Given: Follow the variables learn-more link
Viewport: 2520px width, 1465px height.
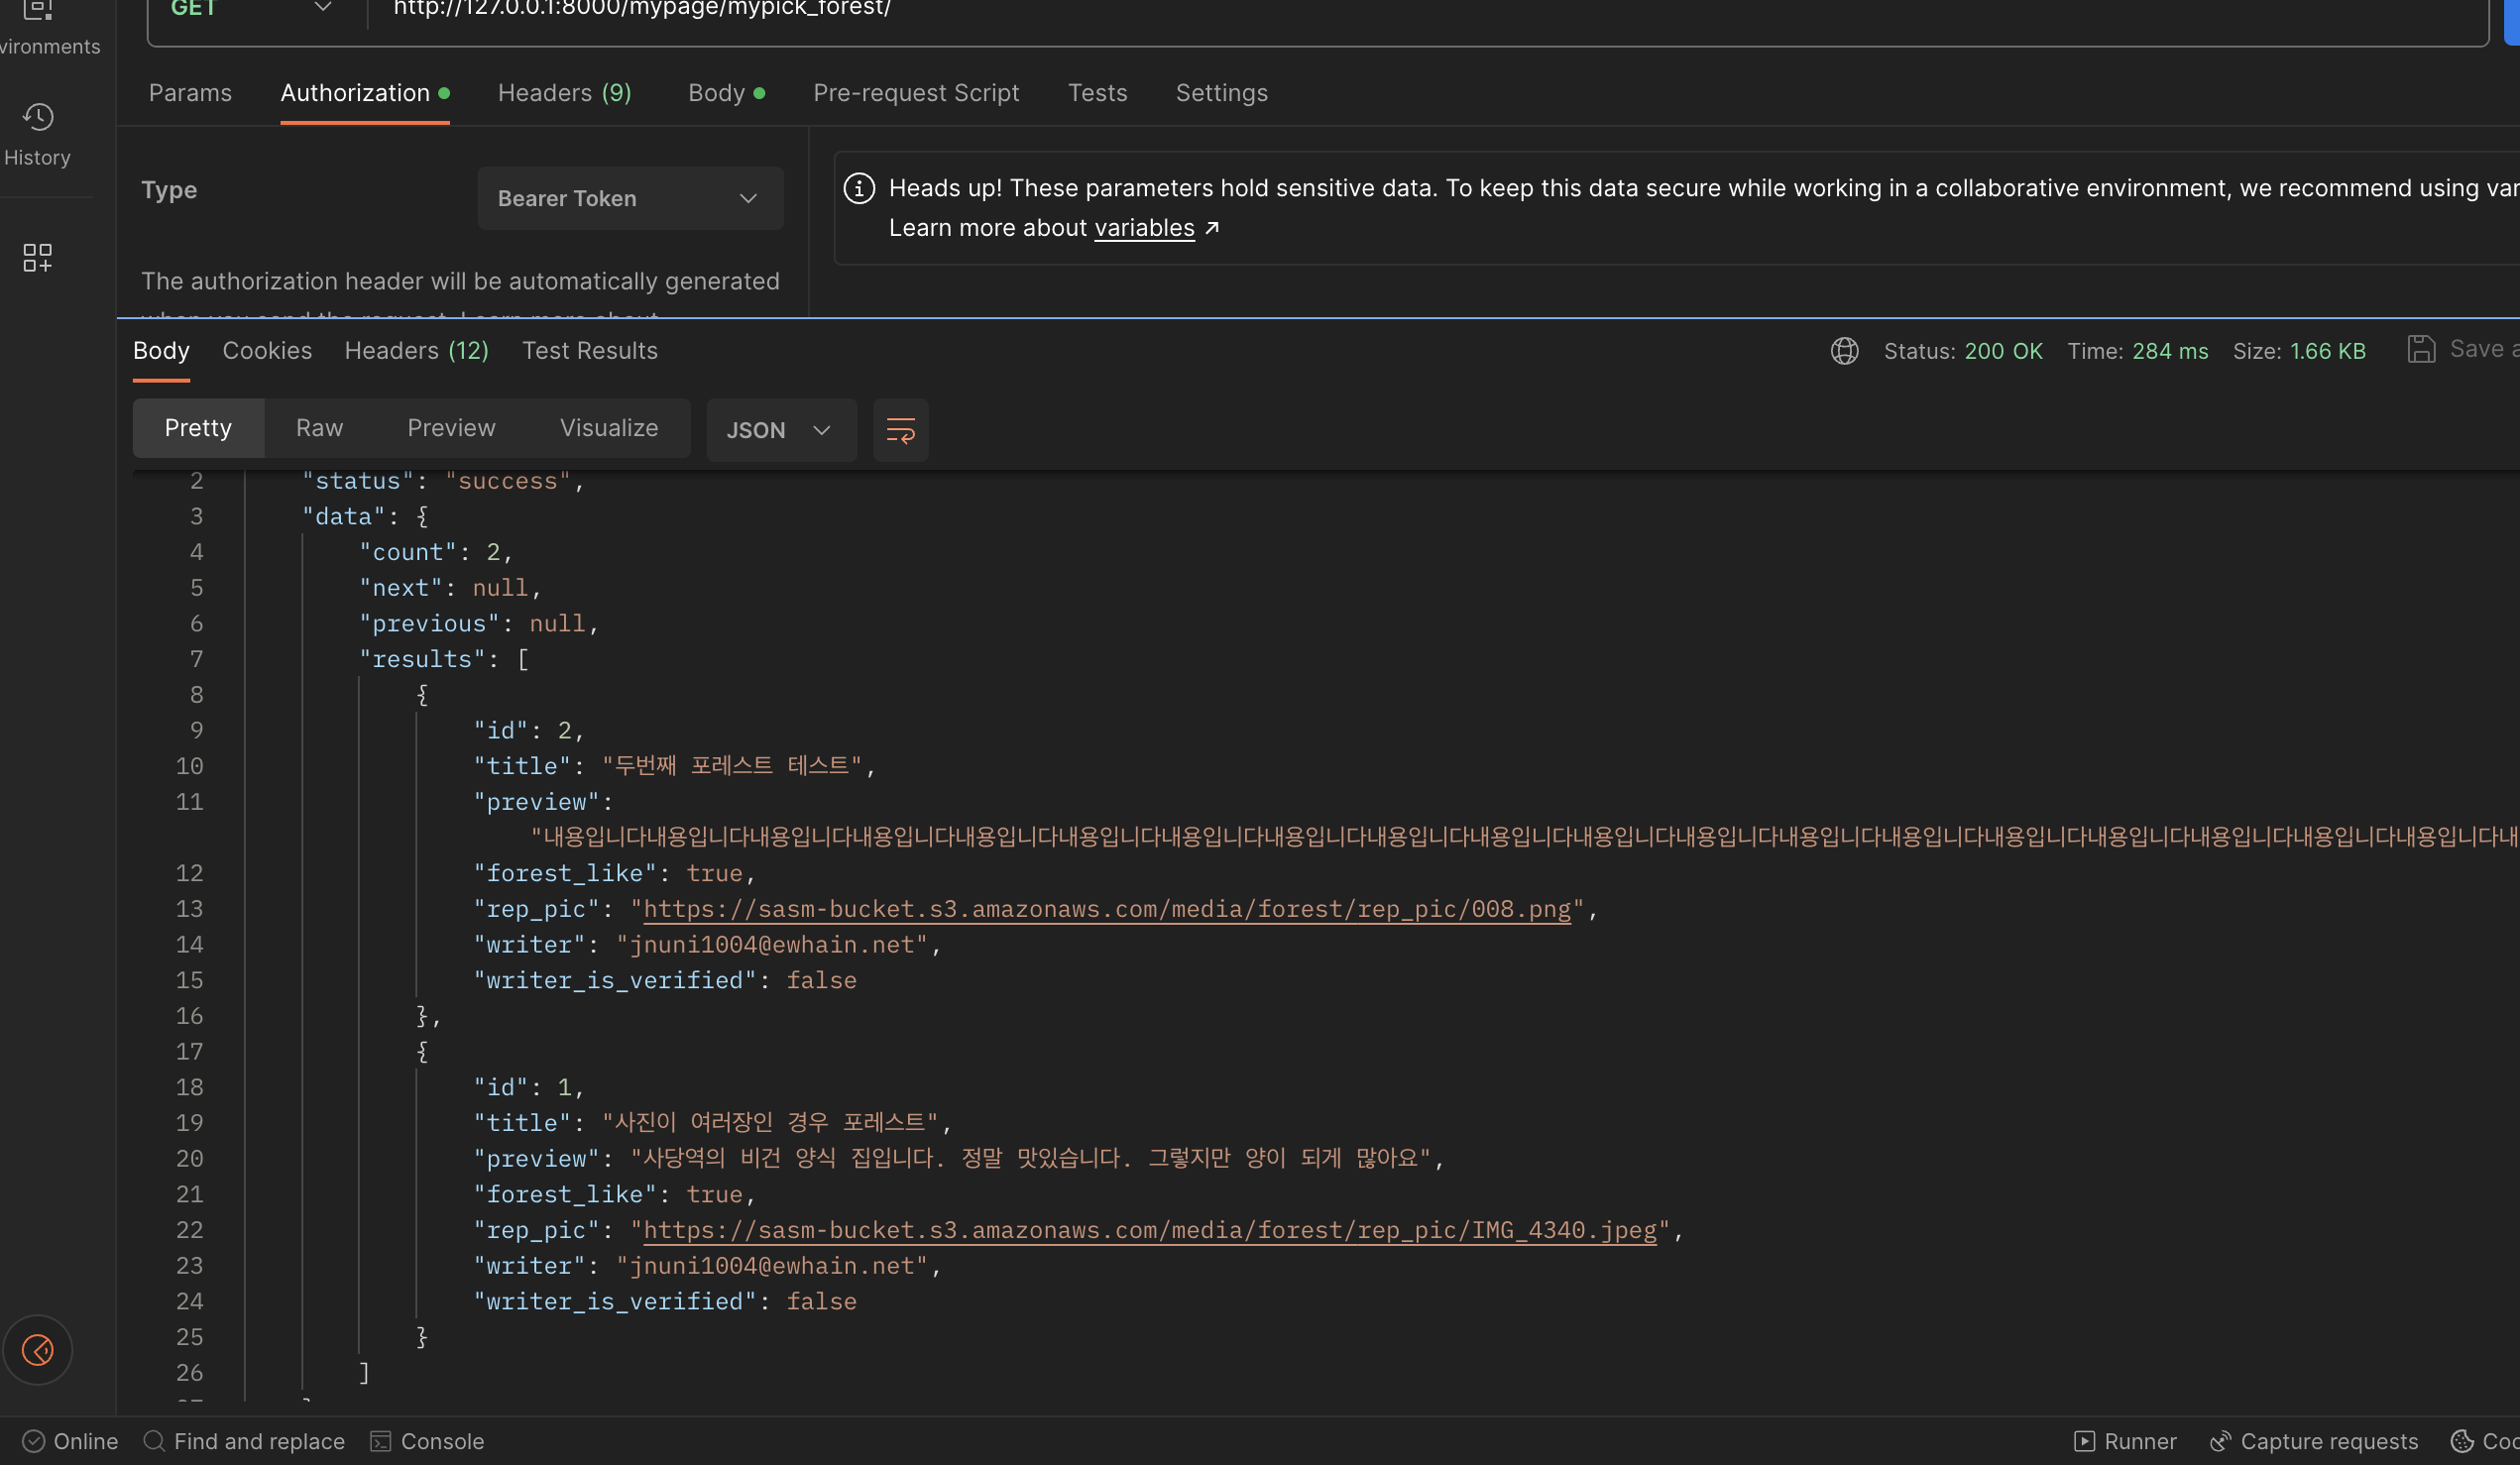Looking at the screenshot, I should point(1144,228).
